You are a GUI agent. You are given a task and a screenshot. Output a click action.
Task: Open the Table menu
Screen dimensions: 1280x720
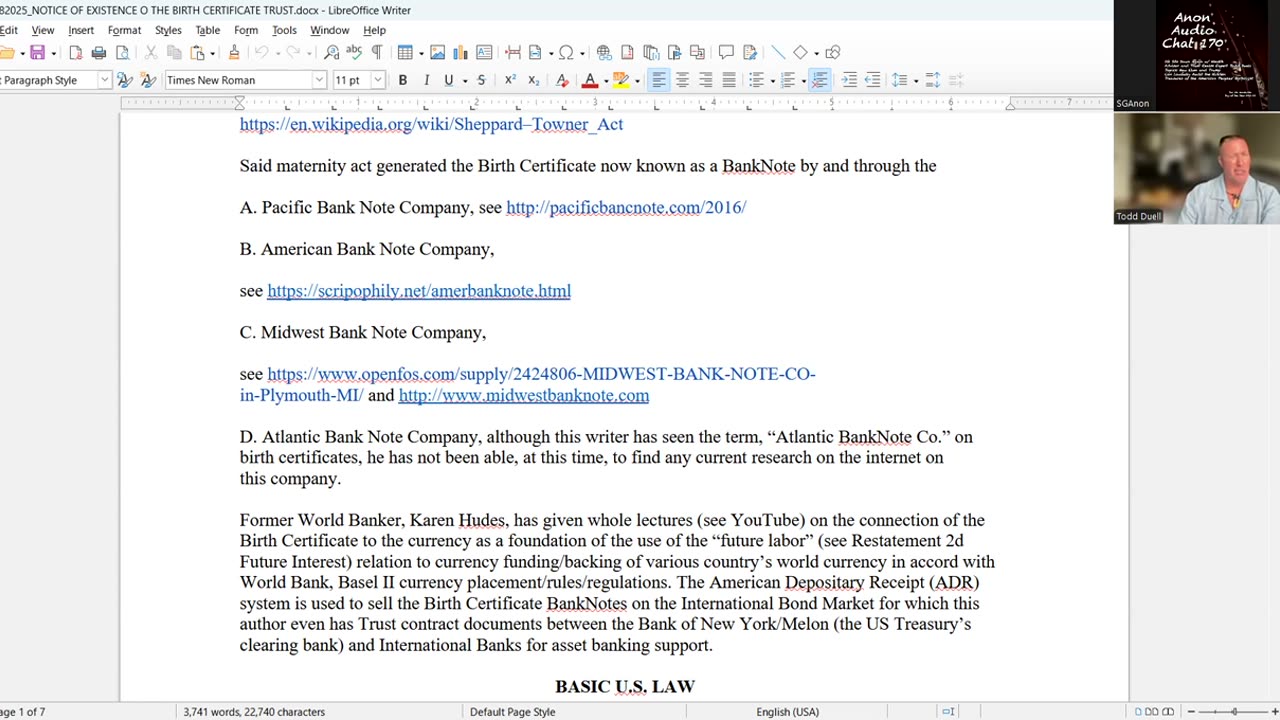coord(208,30)
